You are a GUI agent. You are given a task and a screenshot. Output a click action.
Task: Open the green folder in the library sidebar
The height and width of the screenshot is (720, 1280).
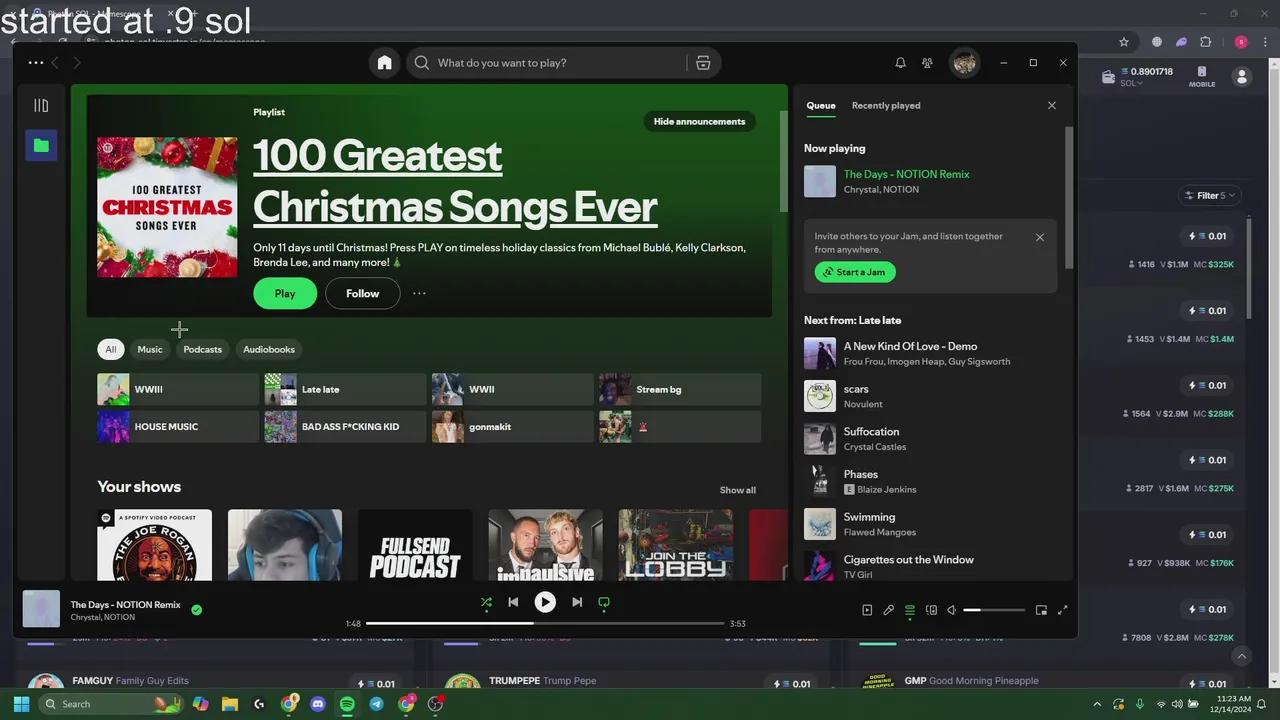coord(41,145)
